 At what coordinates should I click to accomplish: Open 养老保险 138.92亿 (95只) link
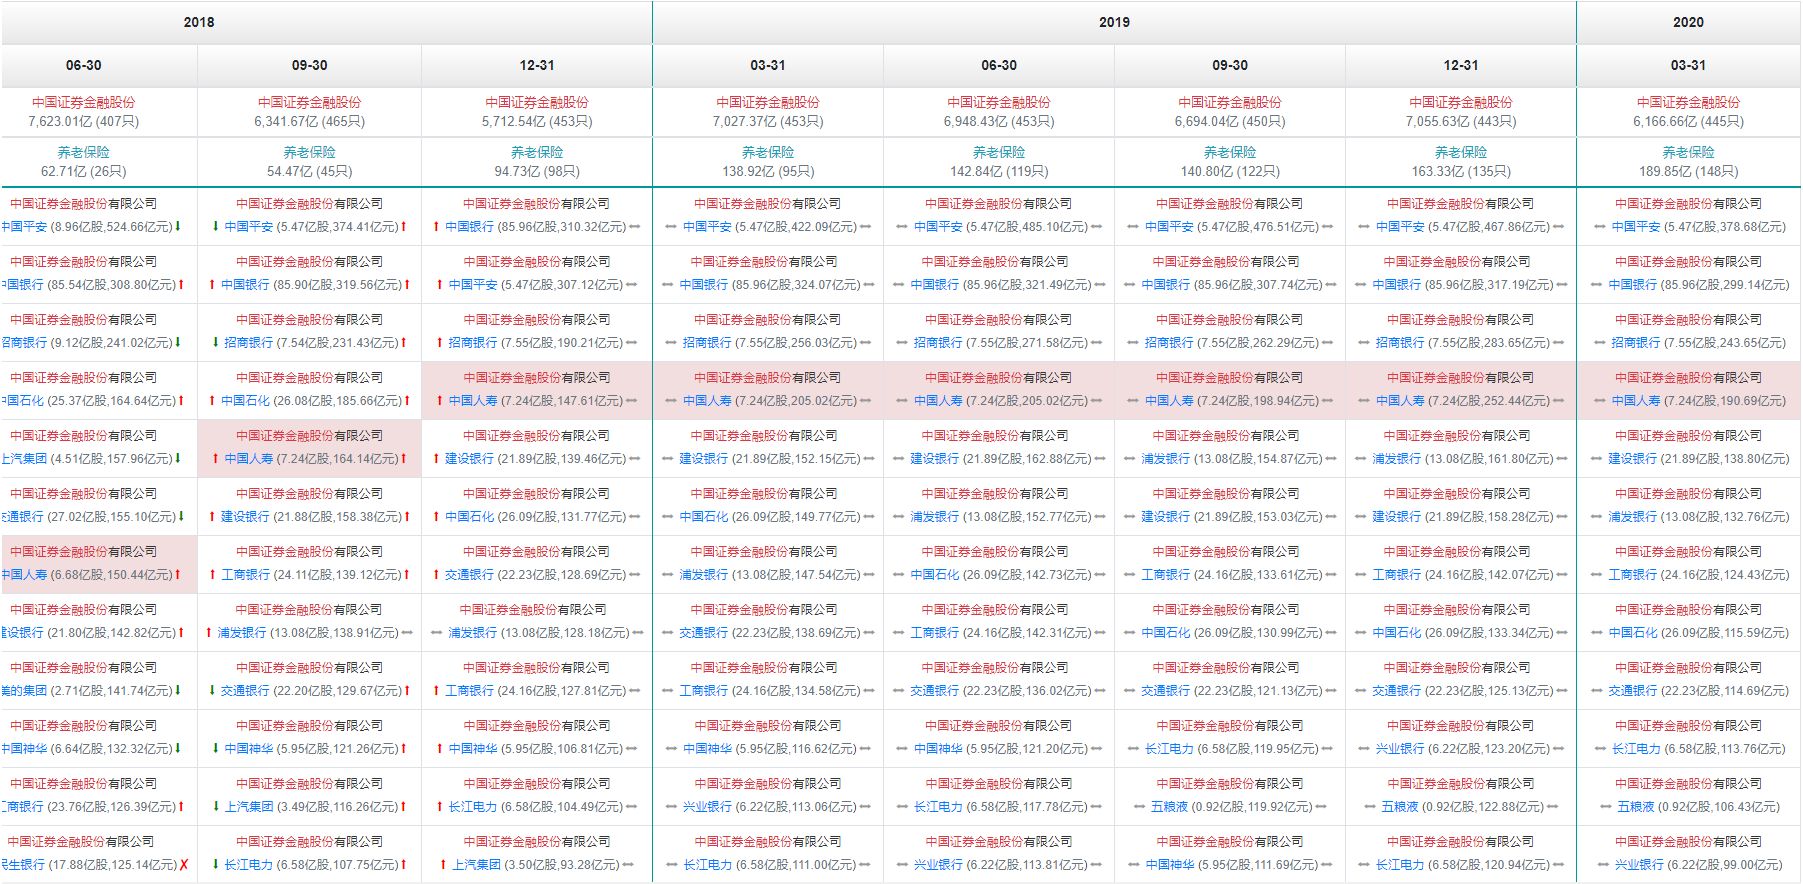(x=768, y=152)
